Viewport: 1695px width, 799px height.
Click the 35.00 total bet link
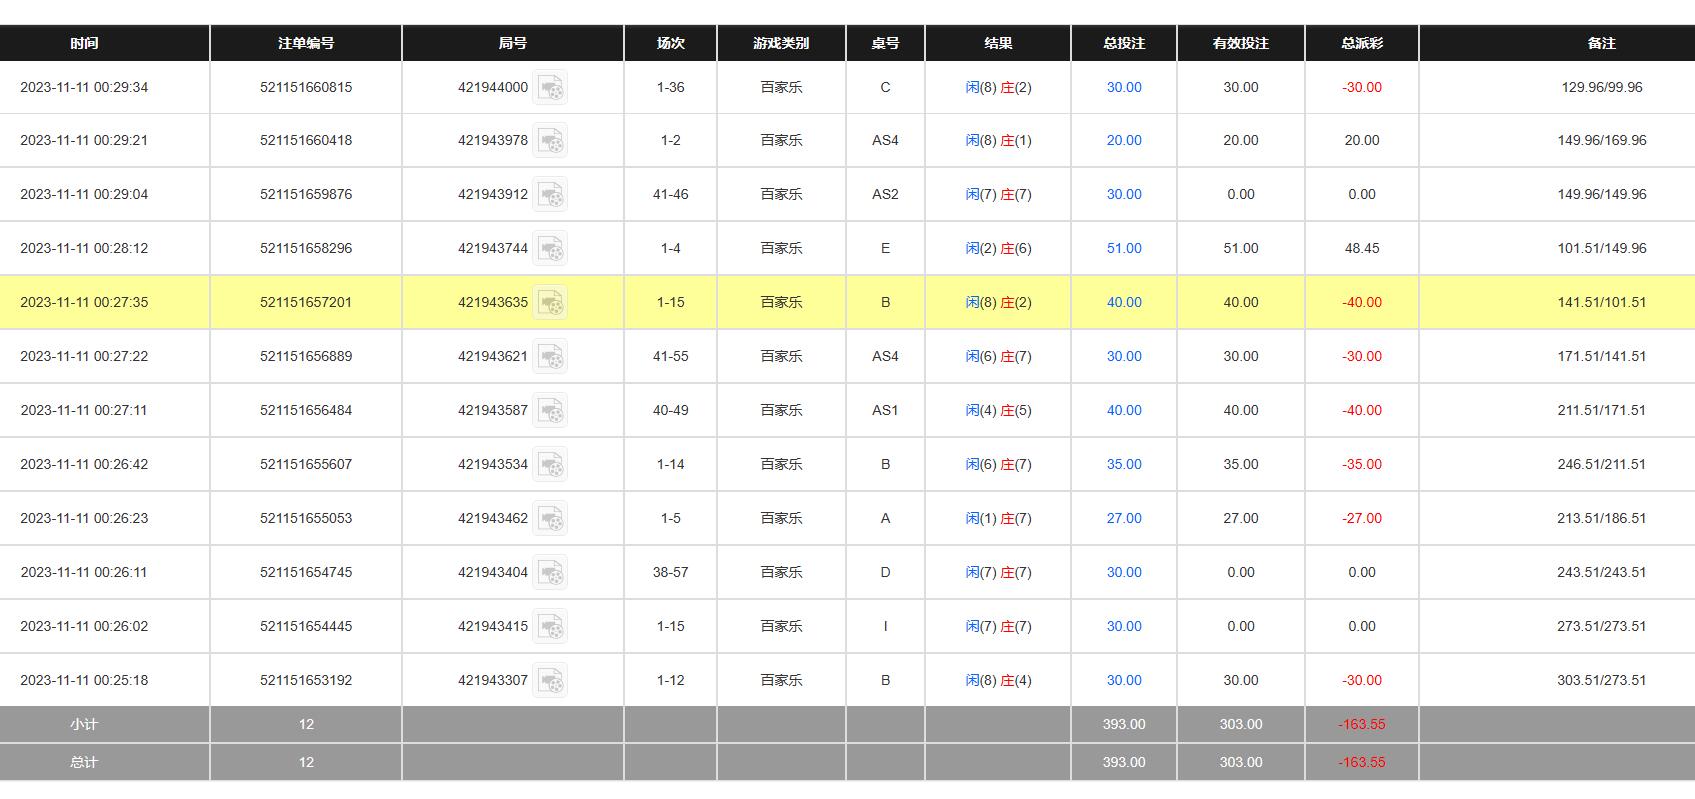point(1124,464)
